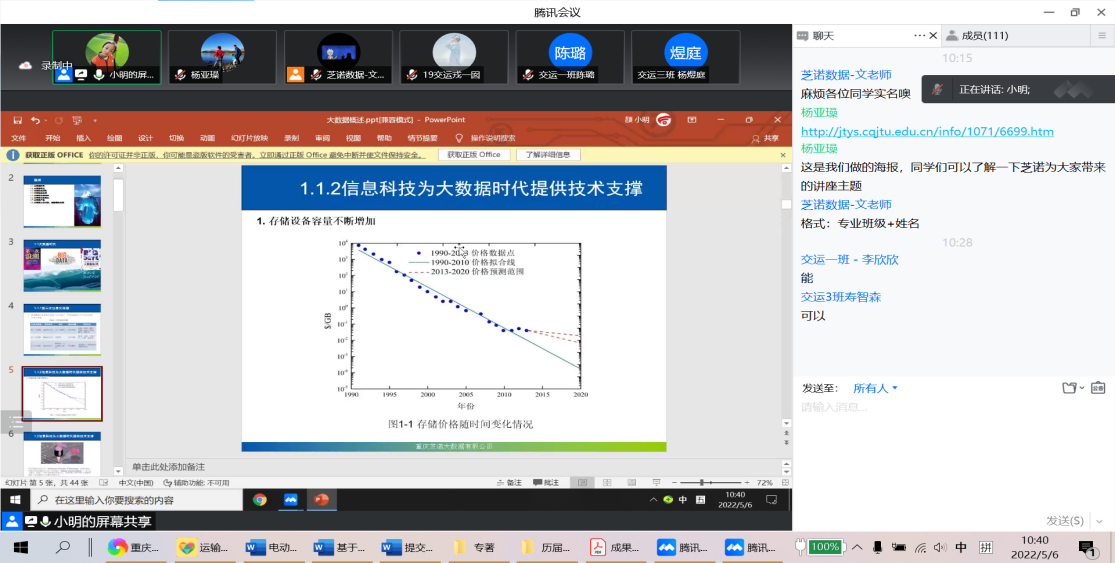The height and width of the screenshot is (563, 1115).
Task: Toggle 备注 notes button in status bar
Action: coord(510,483)
